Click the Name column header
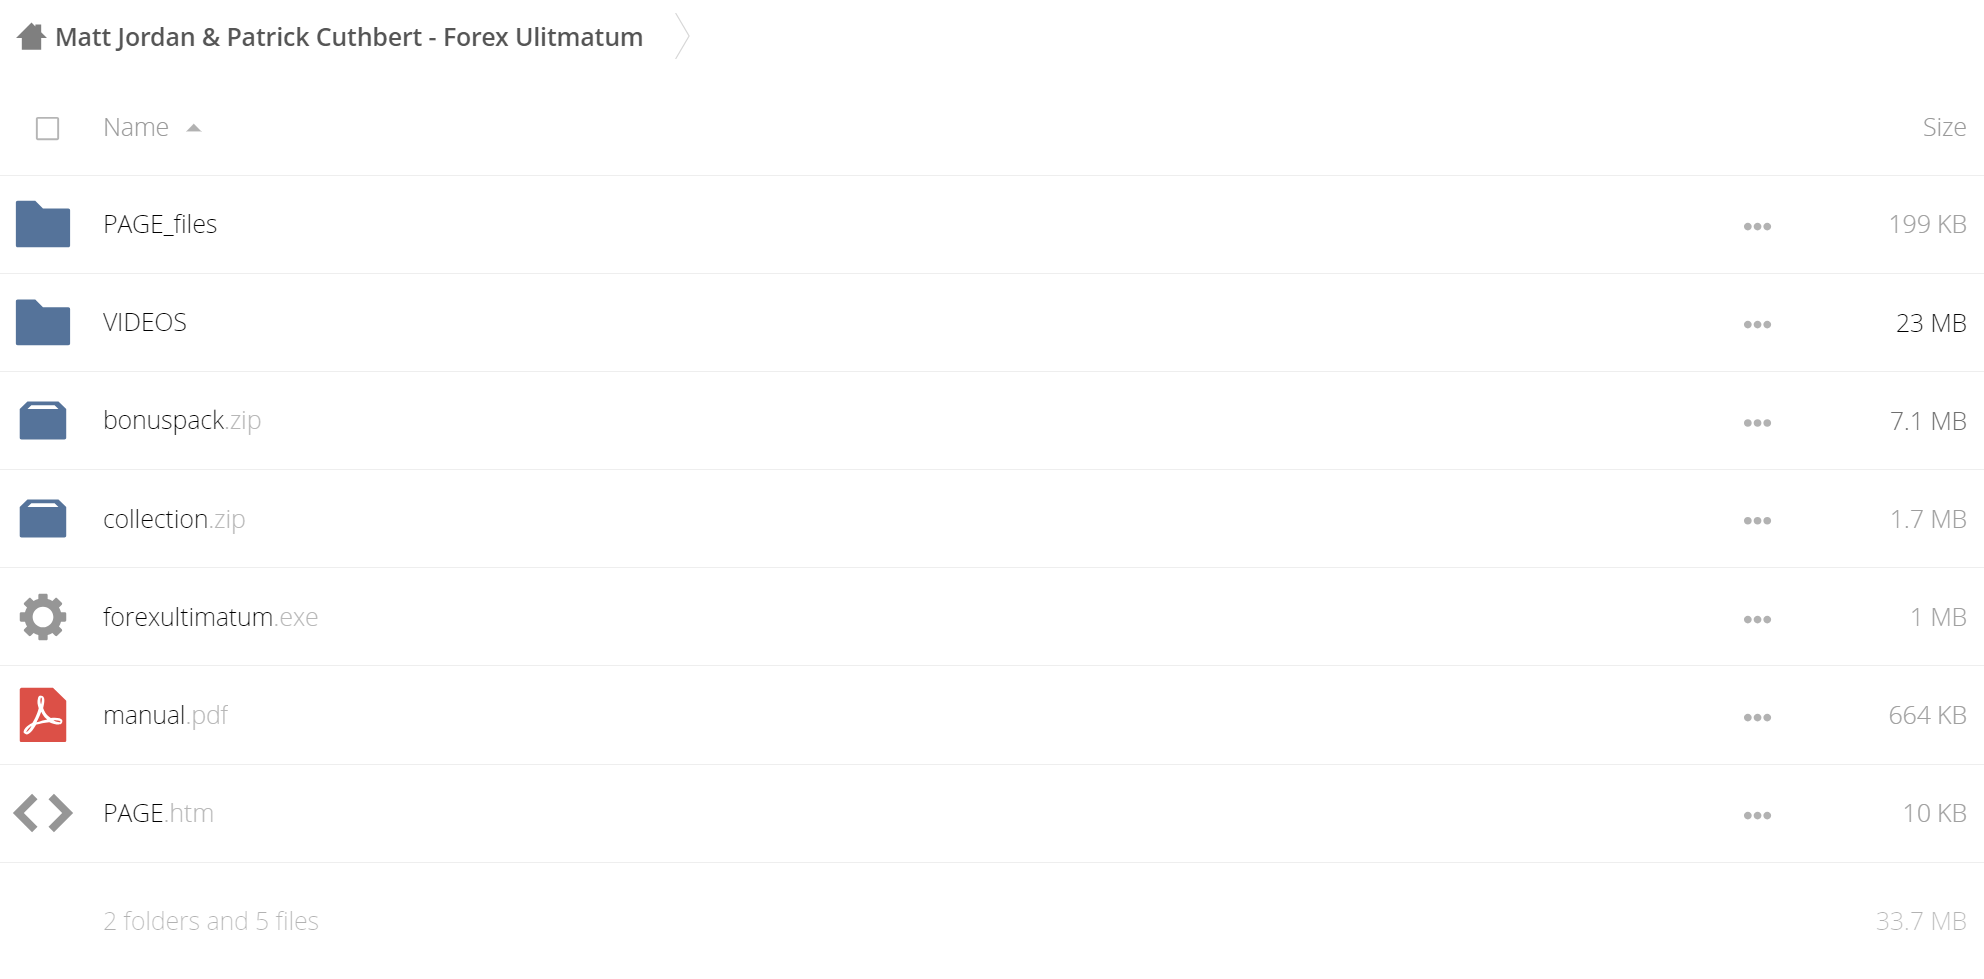 136,127
